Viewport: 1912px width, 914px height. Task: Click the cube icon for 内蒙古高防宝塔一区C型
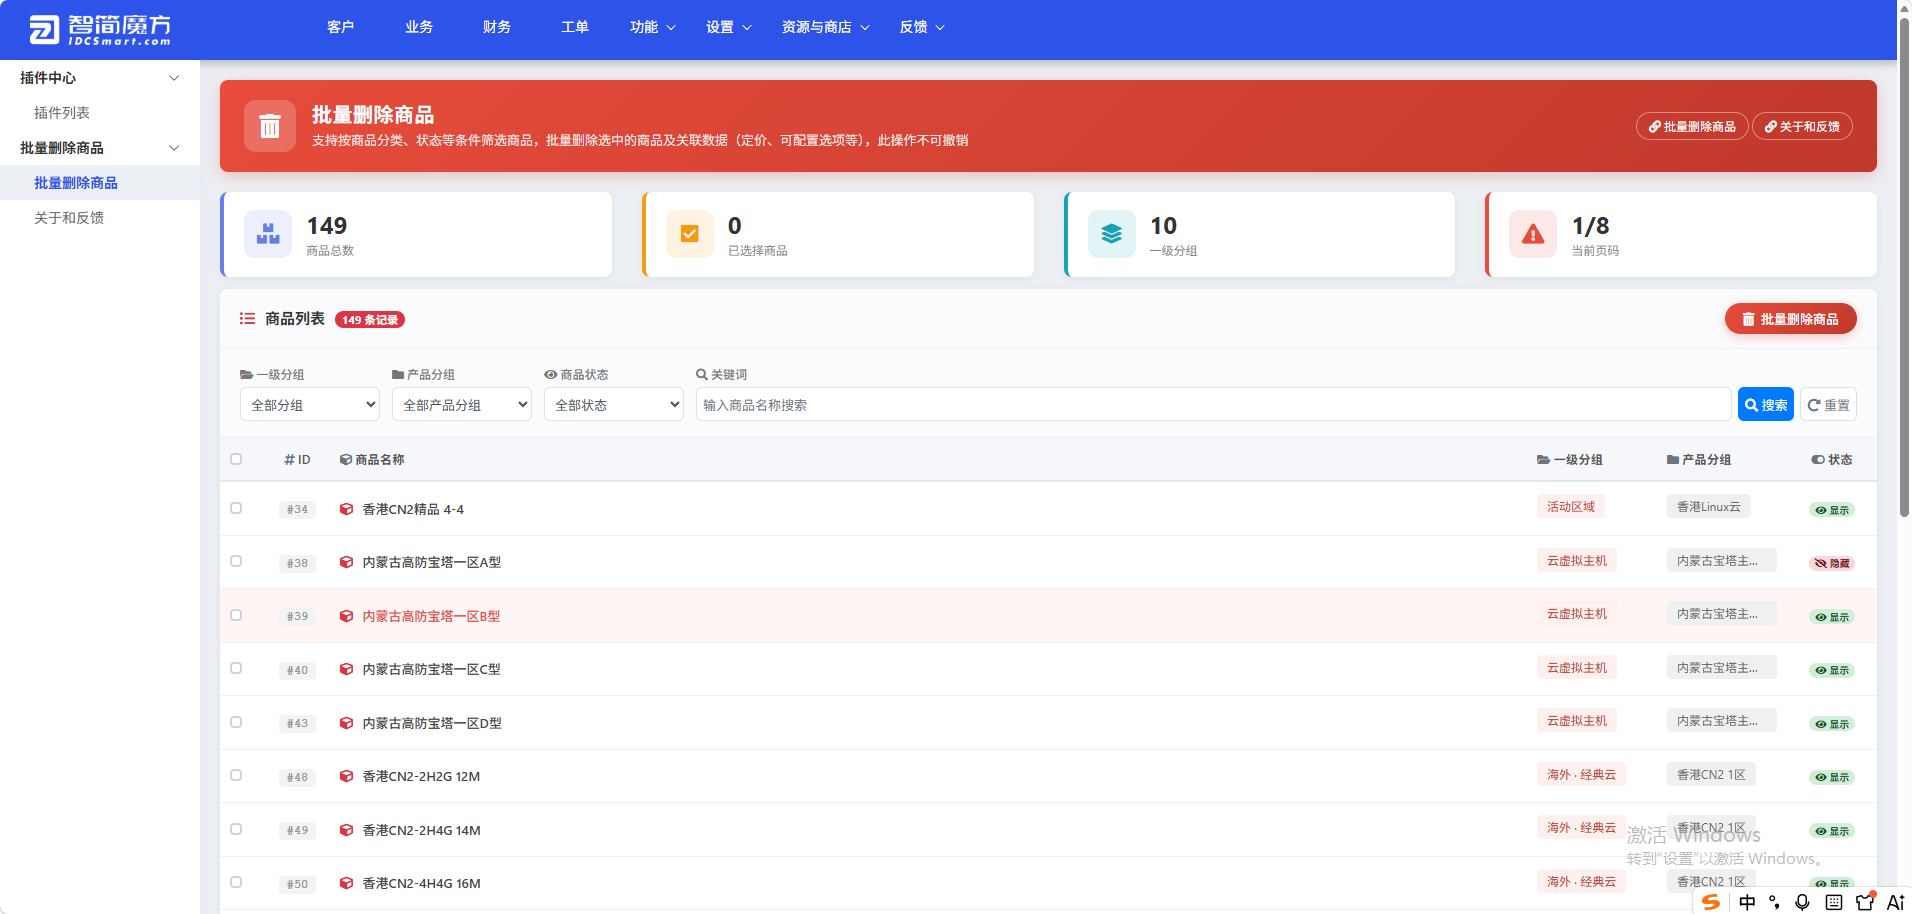(x=346, y=669)
